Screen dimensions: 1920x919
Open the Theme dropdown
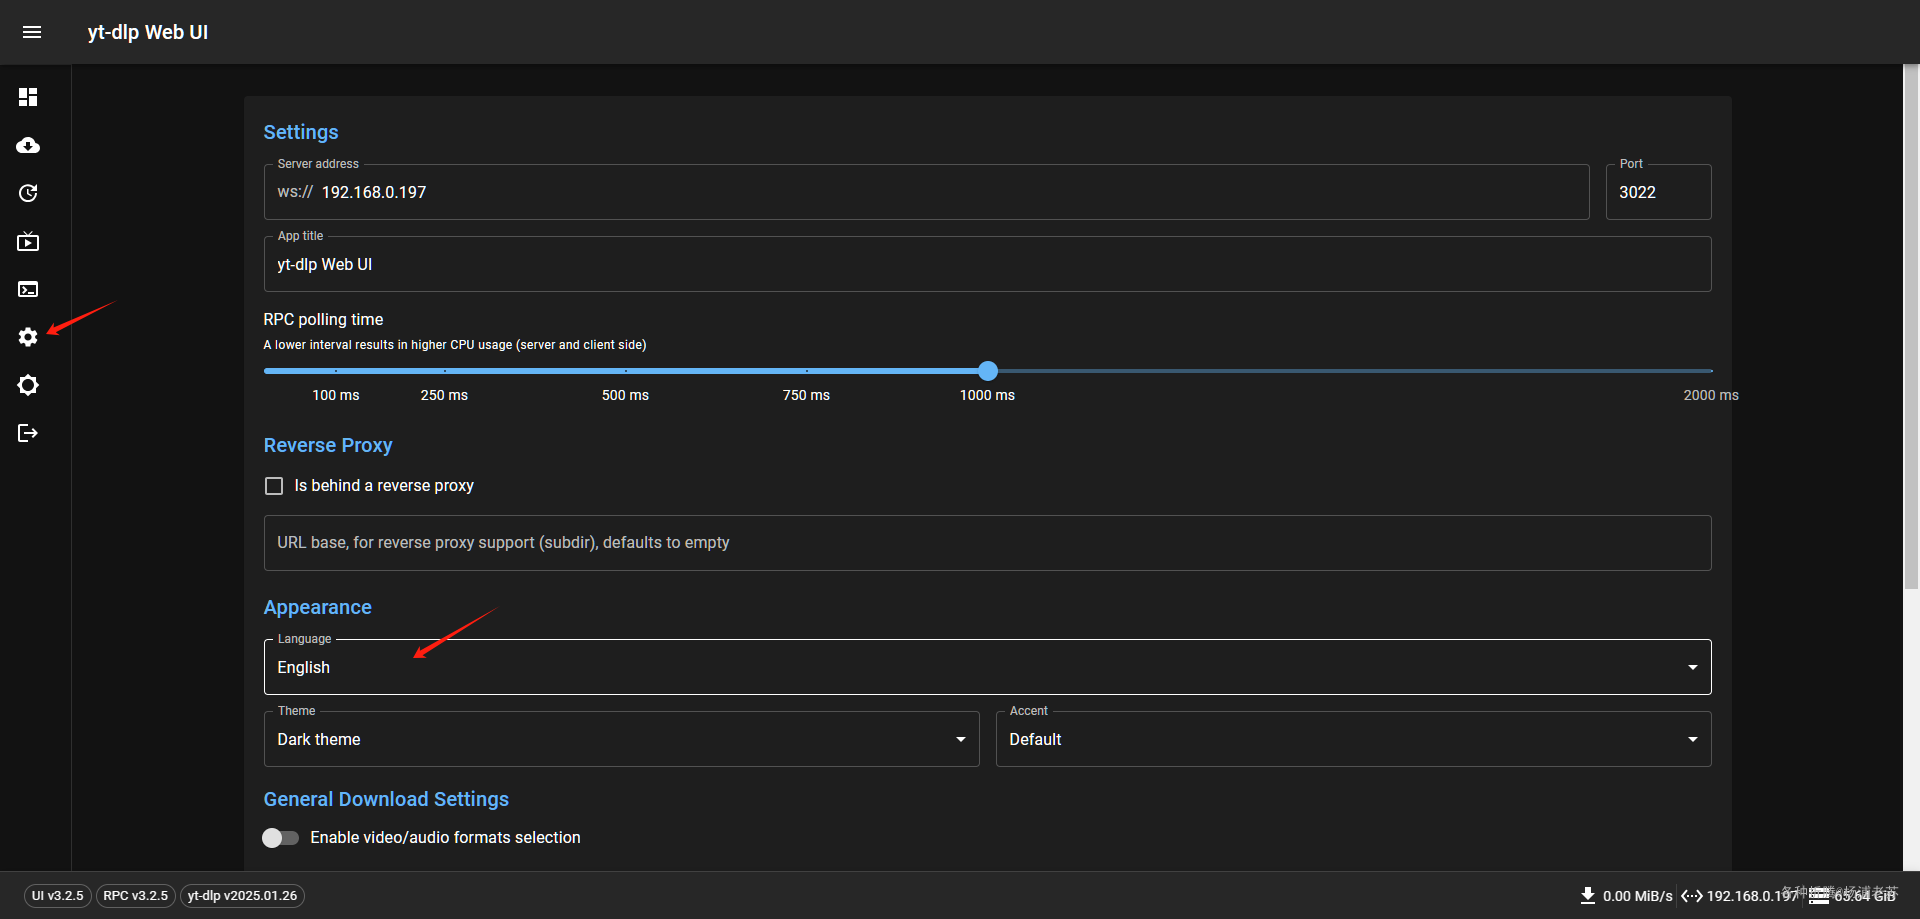(x=621, y=739)
